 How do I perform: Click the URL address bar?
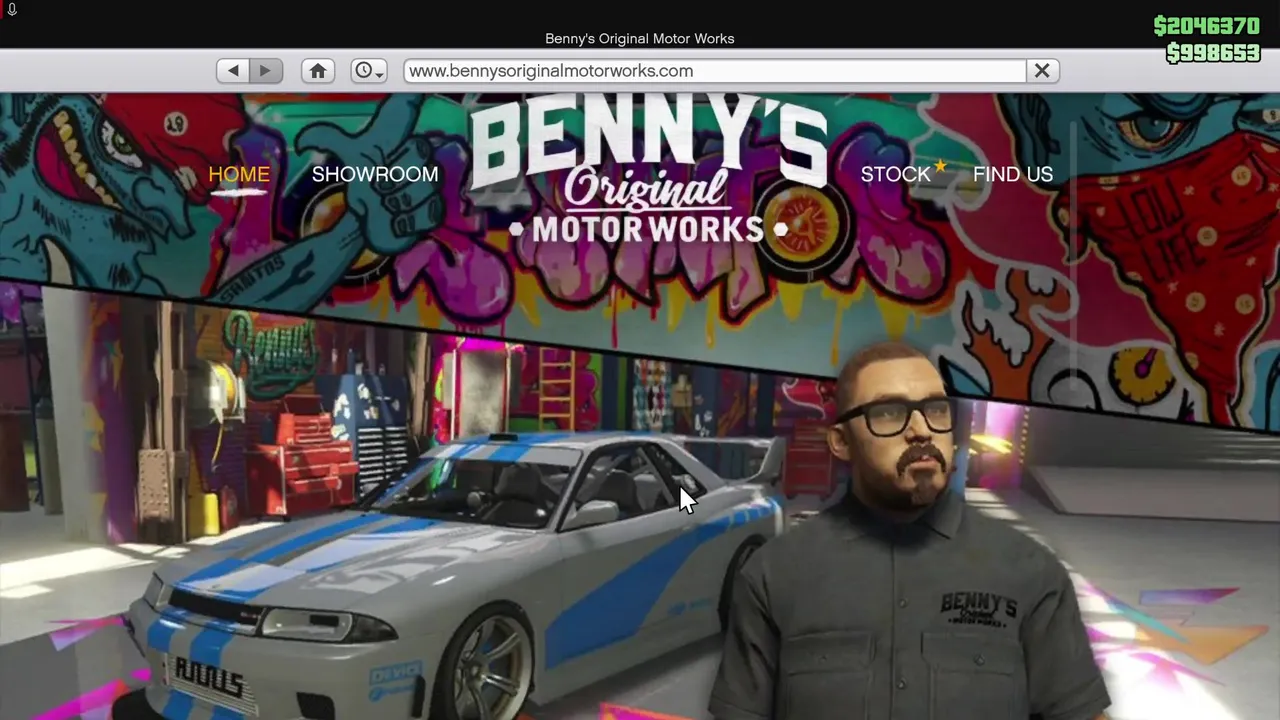pyautogui.click(x=715, y=71)
